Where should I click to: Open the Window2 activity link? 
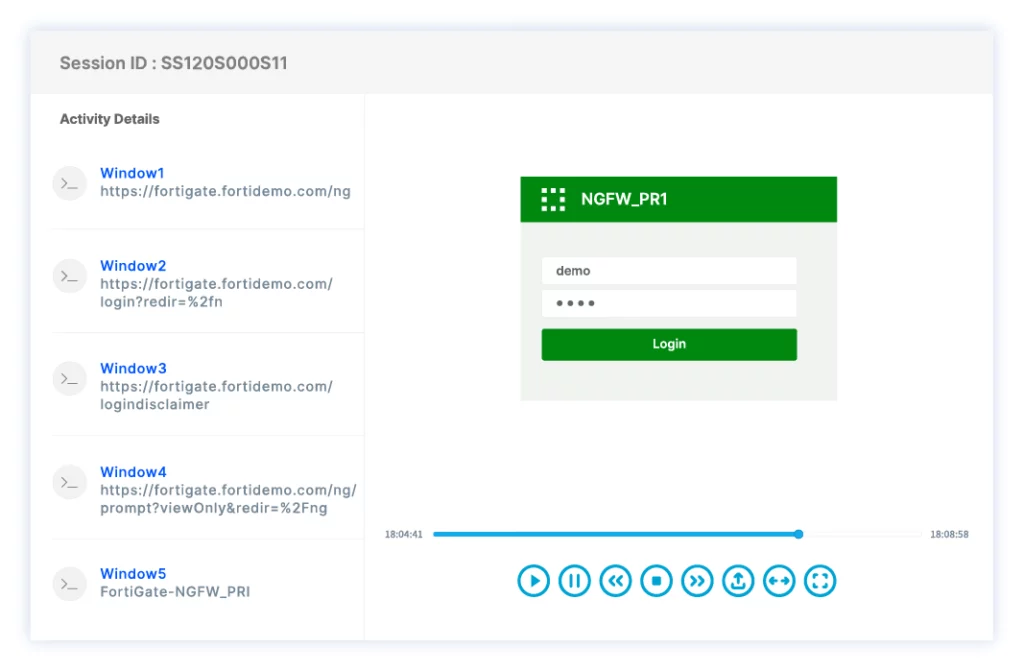tap(133, 266)
